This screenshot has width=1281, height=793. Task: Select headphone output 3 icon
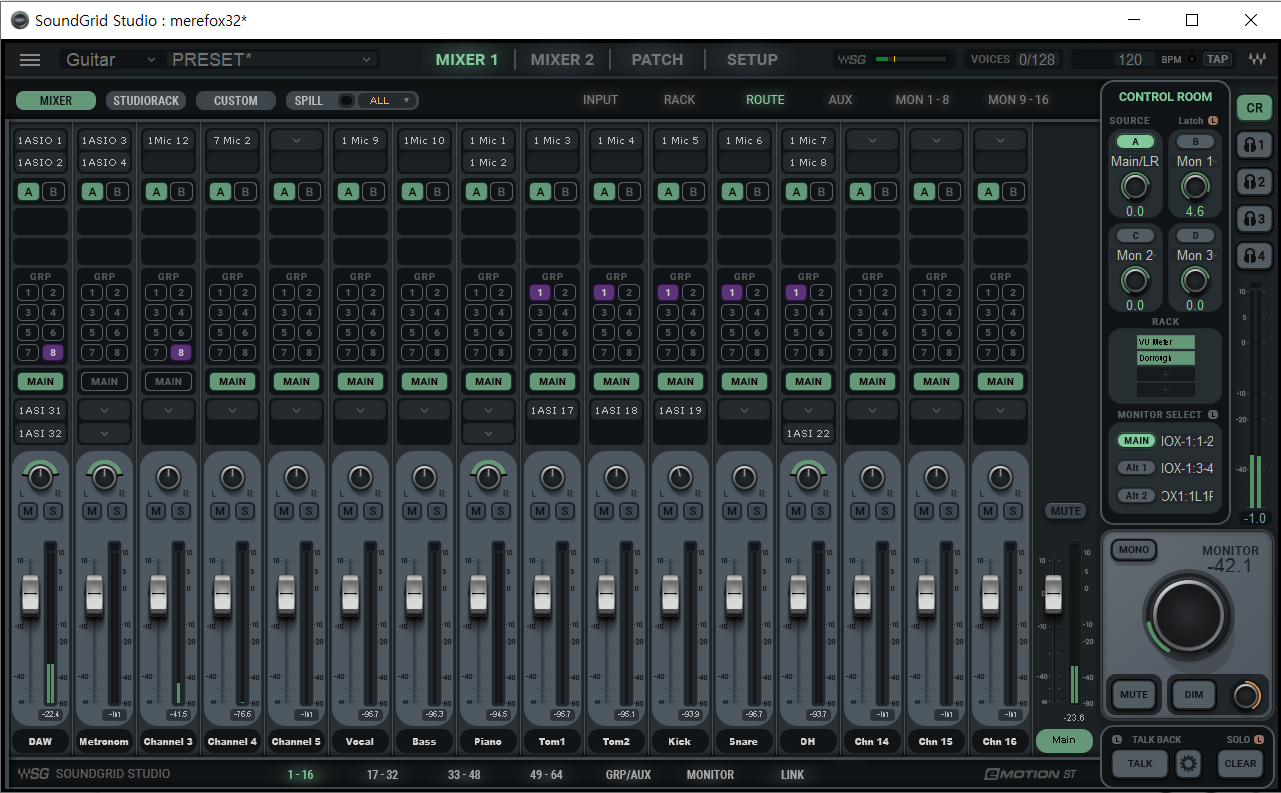(x=1254, y=219)
